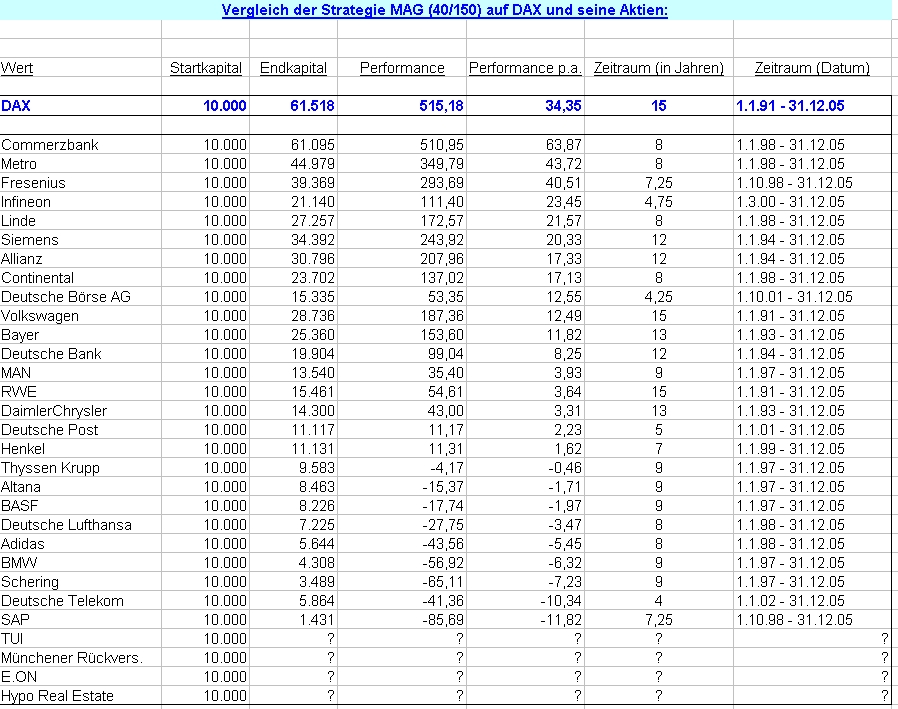Click Linde performance 172,57

[441, 220]
